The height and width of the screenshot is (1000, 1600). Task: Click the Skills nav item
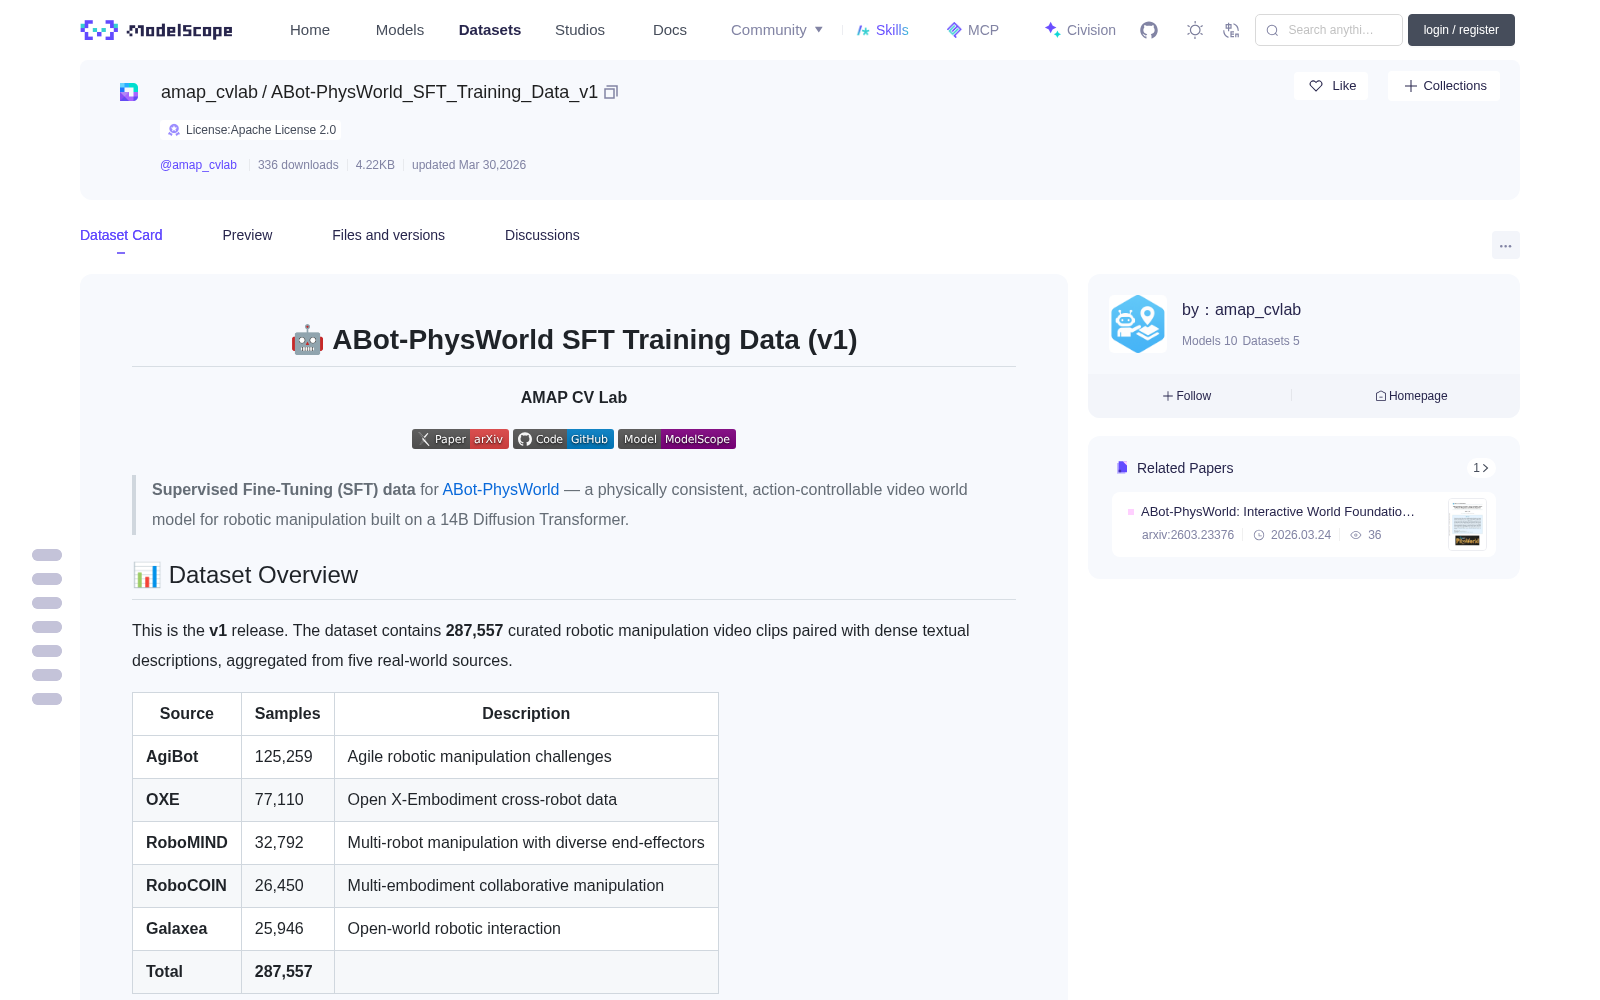coord(882,30)
